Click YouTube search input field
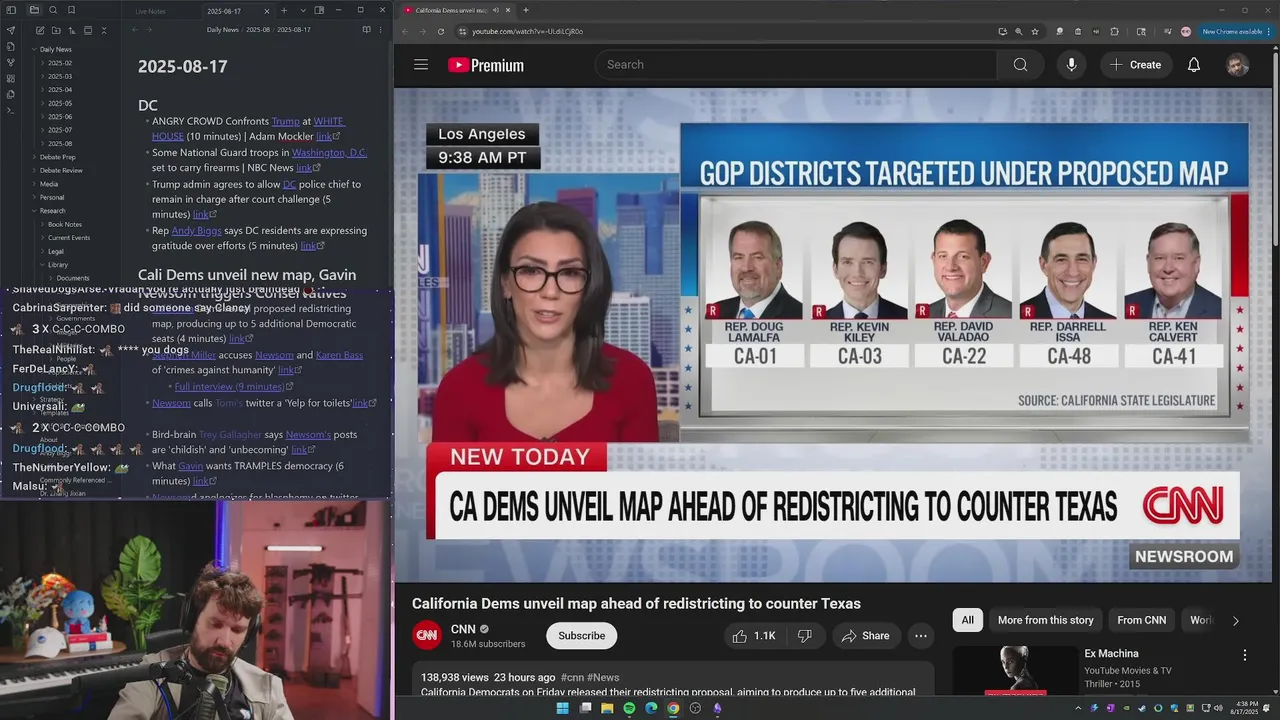 pos(796,64)
